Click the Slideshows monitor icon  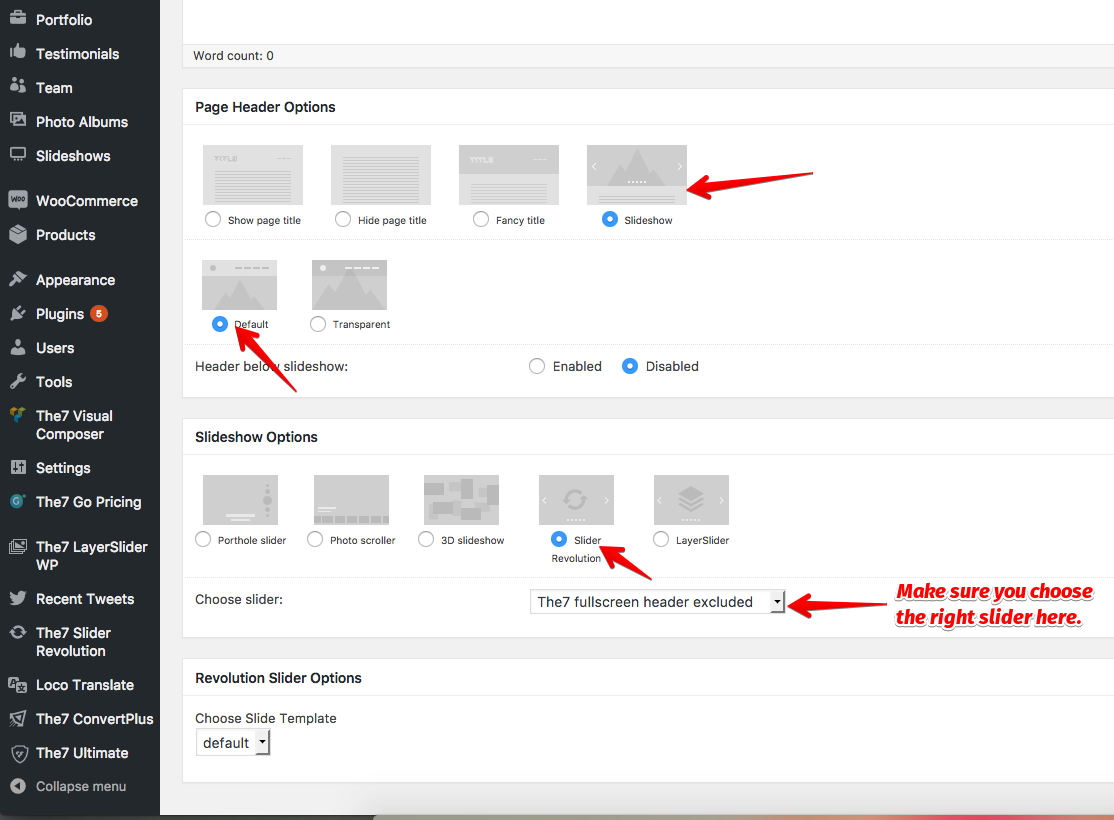(18, 154)
